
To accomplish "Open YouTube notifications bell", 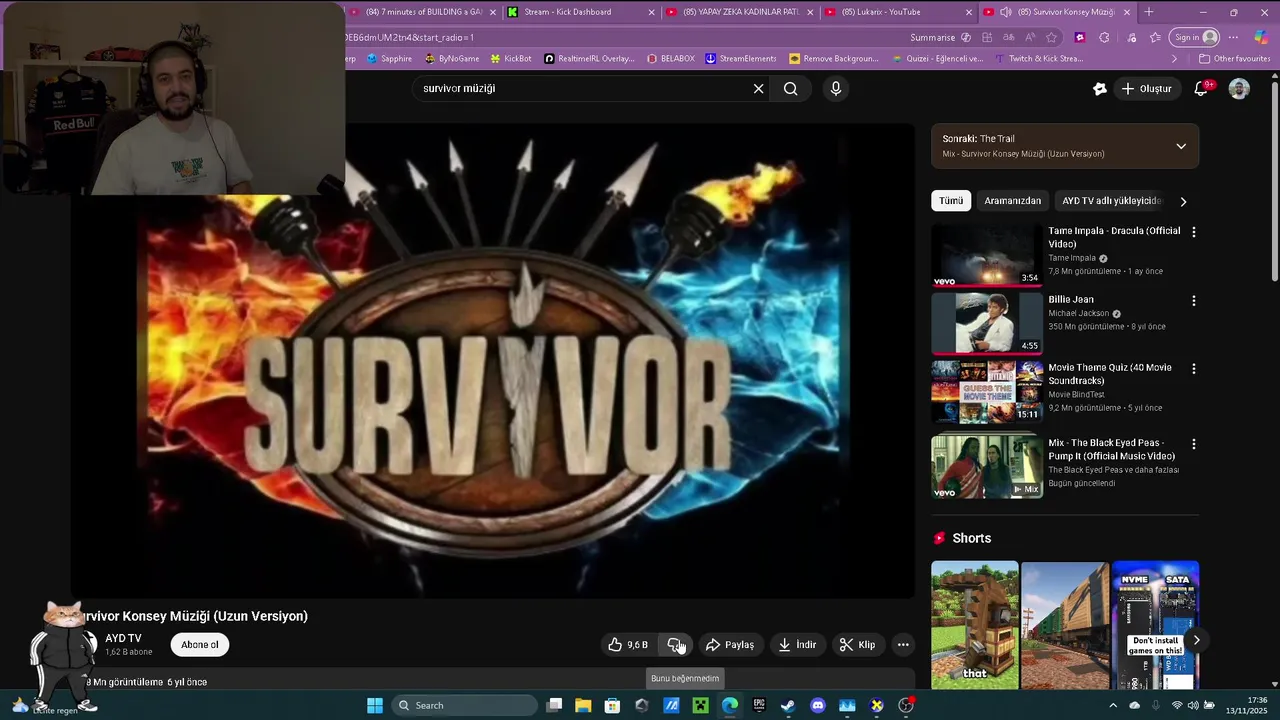I will [1202, 88].
